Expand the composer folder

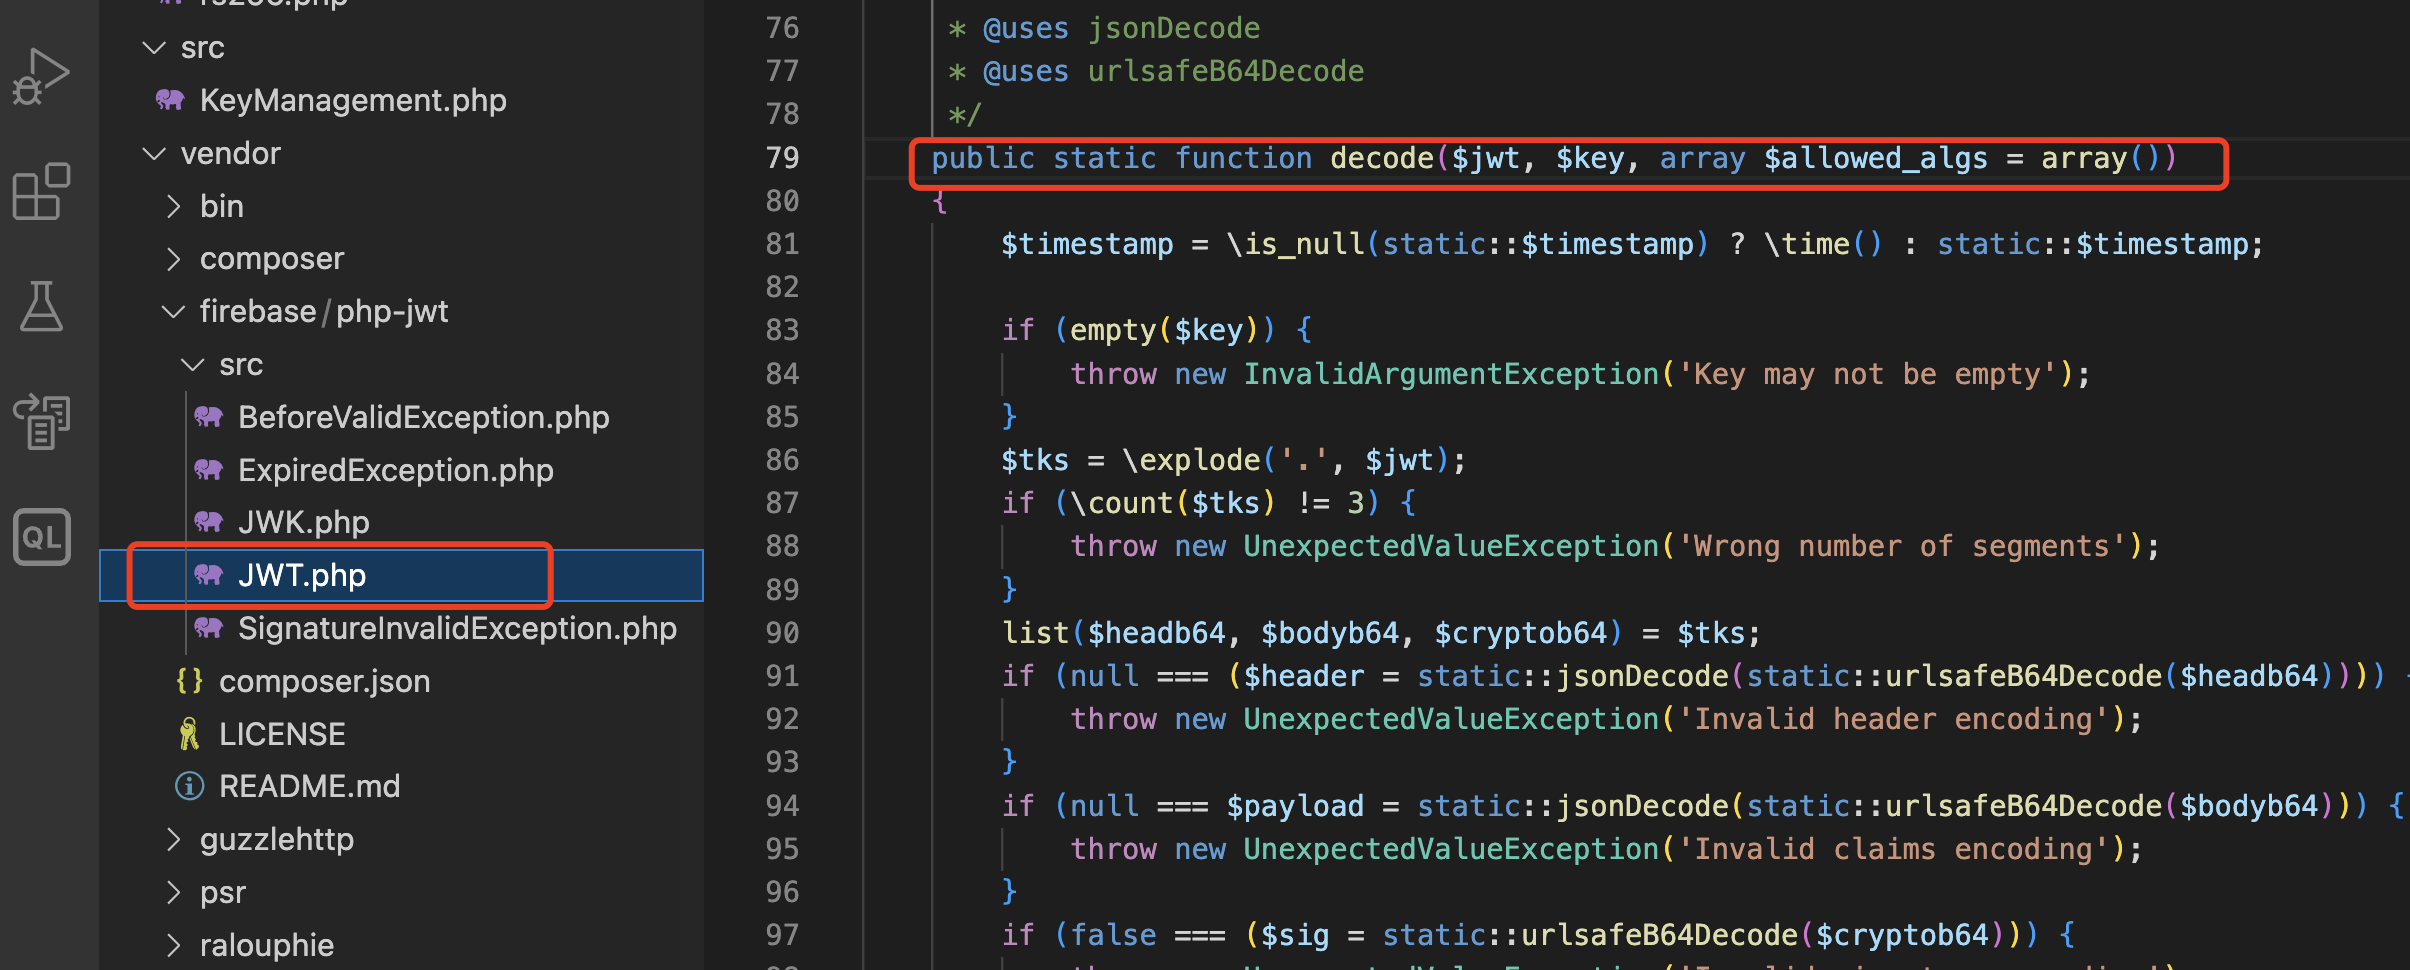click(x=174, y=258)
